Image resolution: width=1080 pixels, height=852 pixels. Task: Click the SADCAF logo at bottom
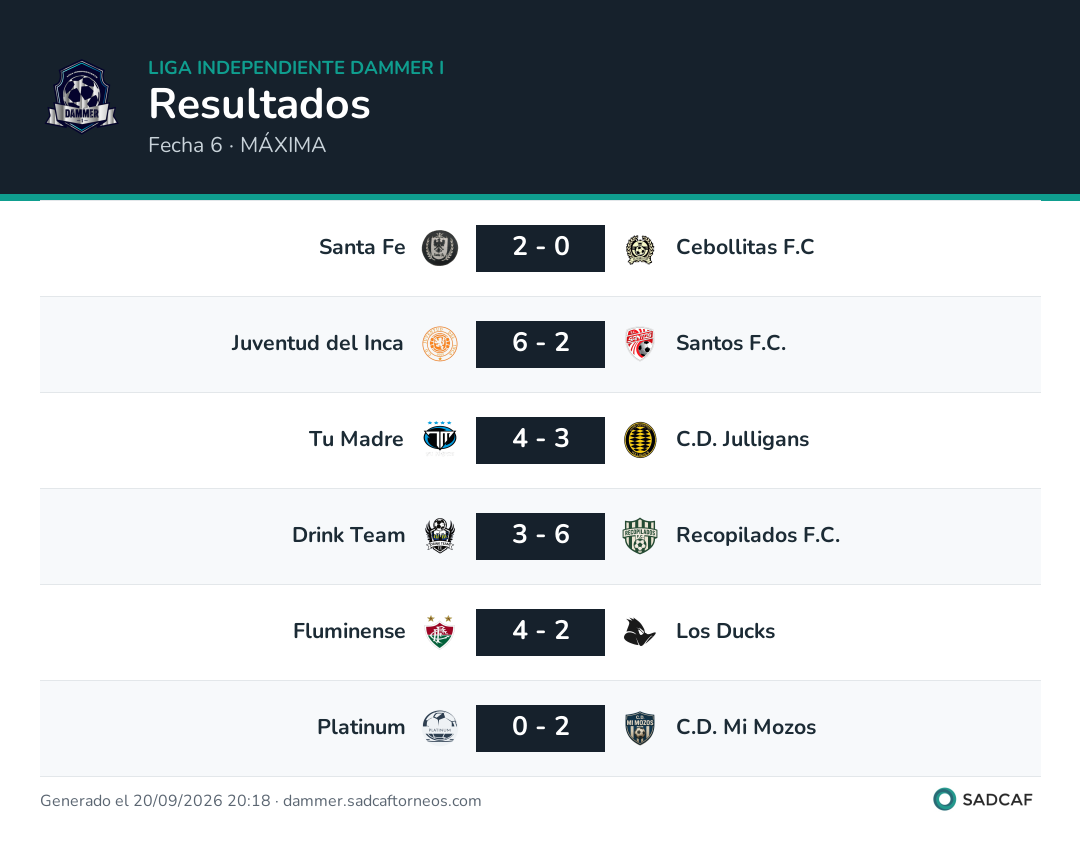tap(983, 800)
